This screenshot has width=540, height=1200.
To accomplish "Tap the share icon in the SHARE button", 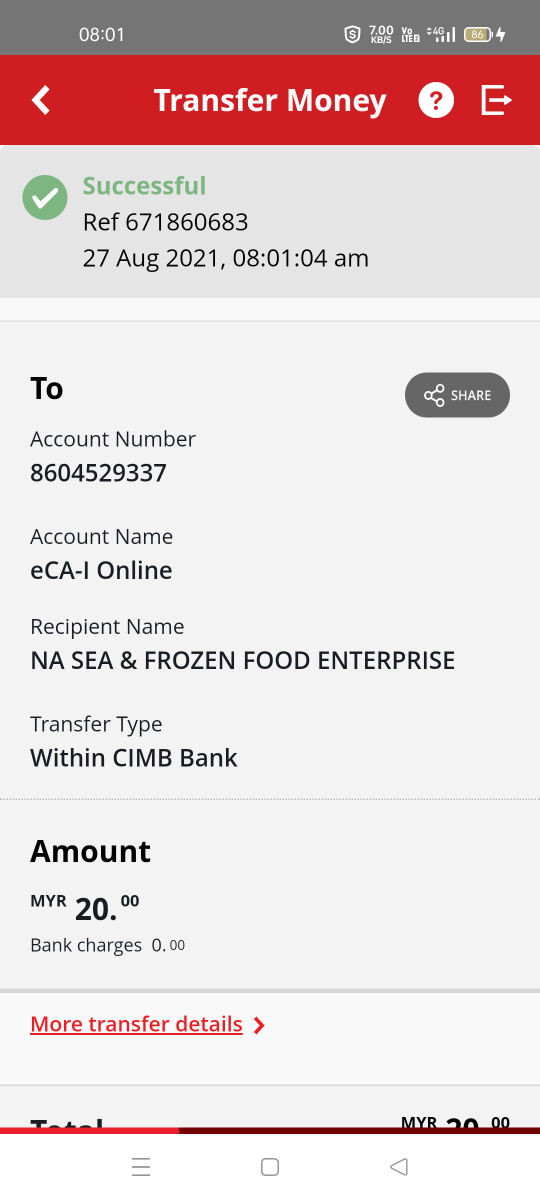I will pos(434,395).
